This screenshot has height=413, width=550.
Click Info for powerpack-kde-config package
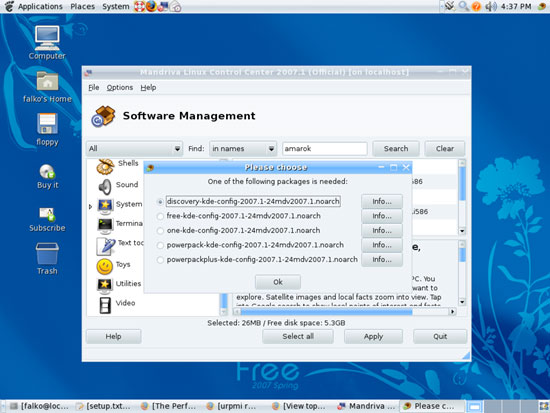tap(382, 245)
